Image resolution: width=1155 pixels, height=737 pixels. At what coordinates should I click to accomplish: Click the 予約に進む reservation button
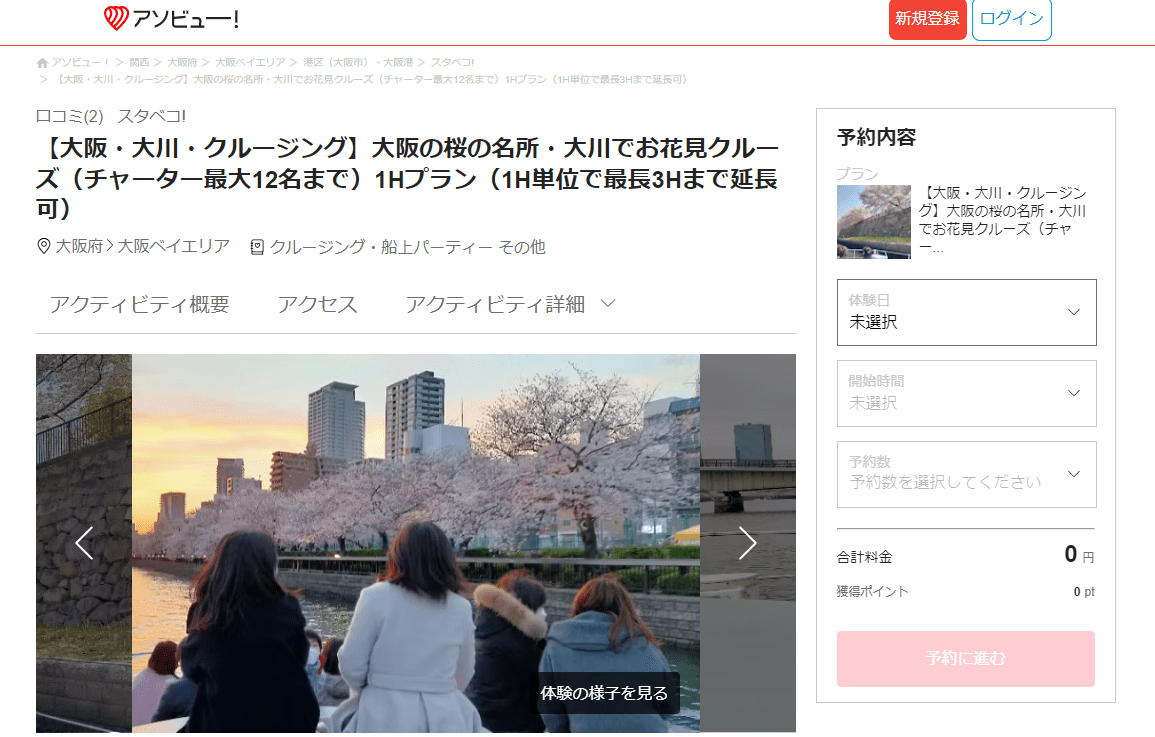(964, 658)
